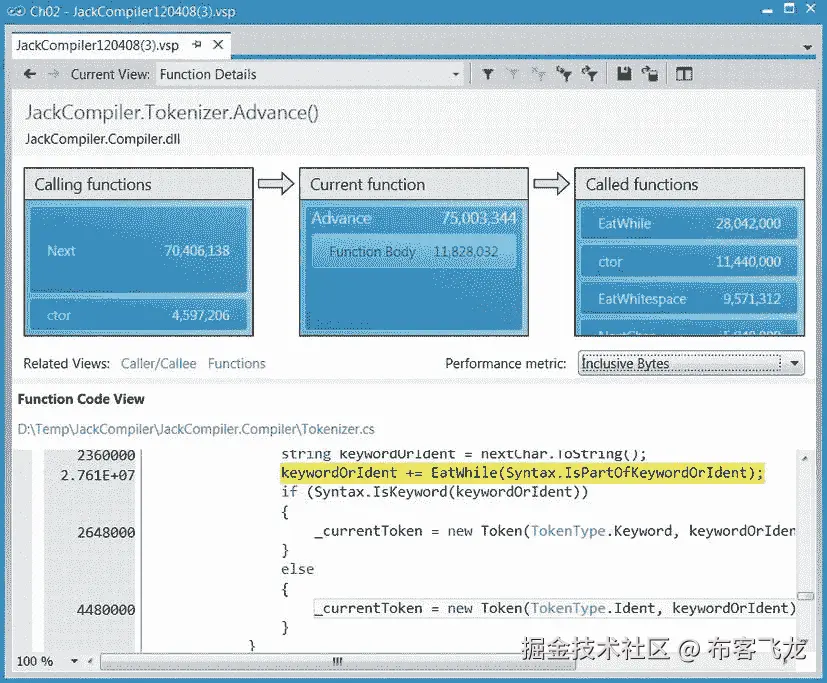
Task: Click the TokenType.Ident code line
Action: (x=554, y=609)
